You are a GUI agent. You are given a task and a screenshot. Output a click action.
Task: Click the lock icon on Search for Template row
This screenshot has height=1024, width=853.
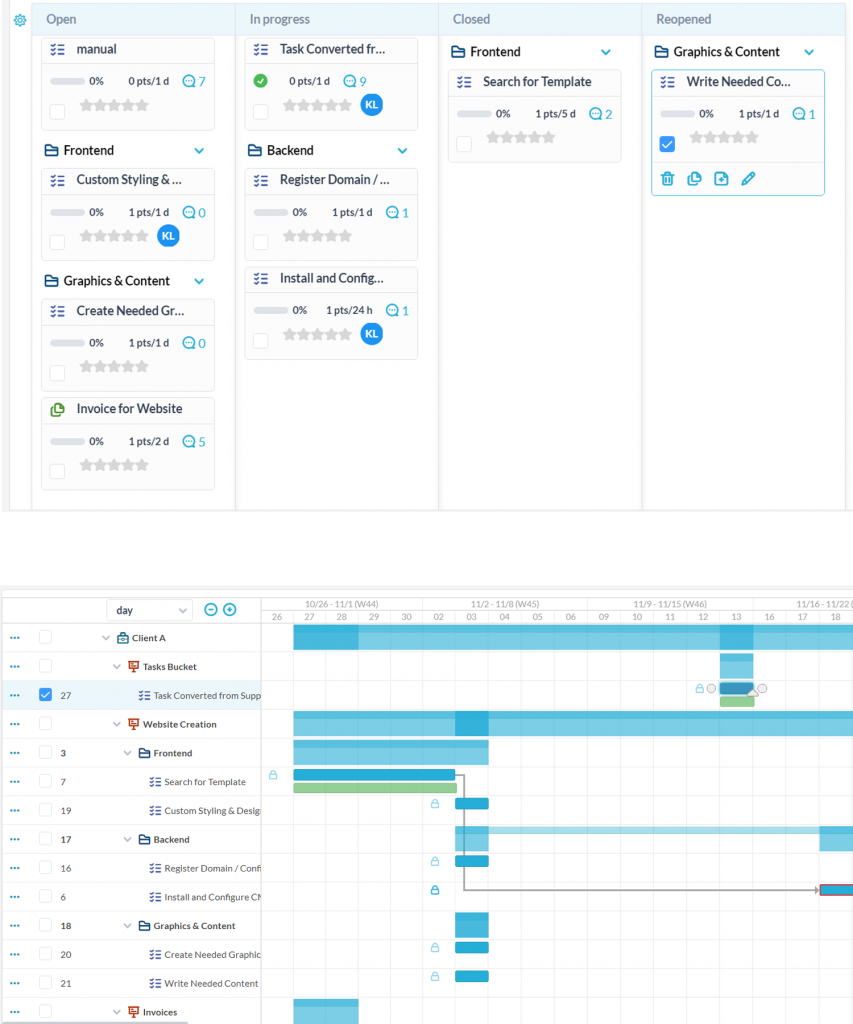tap(273, 773)
